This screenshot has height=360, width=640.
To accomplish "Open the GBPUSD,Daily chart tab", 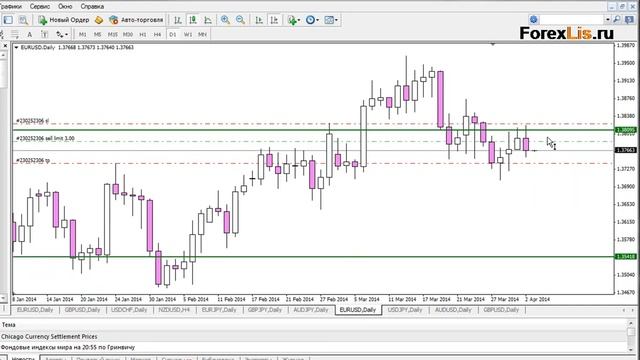I will click(82, 310).
